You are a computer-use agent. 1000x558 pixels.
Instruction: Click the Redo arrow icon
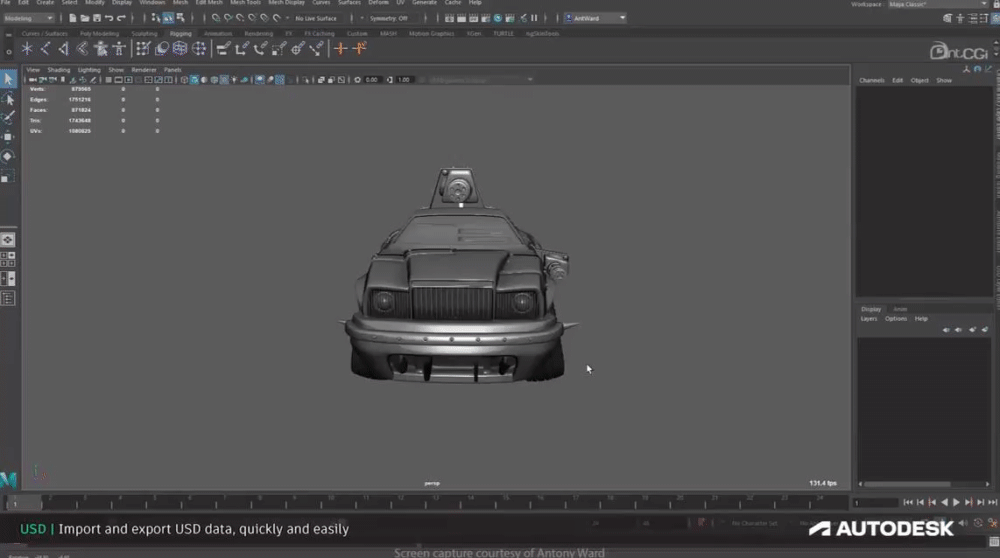tap(121, 18)
